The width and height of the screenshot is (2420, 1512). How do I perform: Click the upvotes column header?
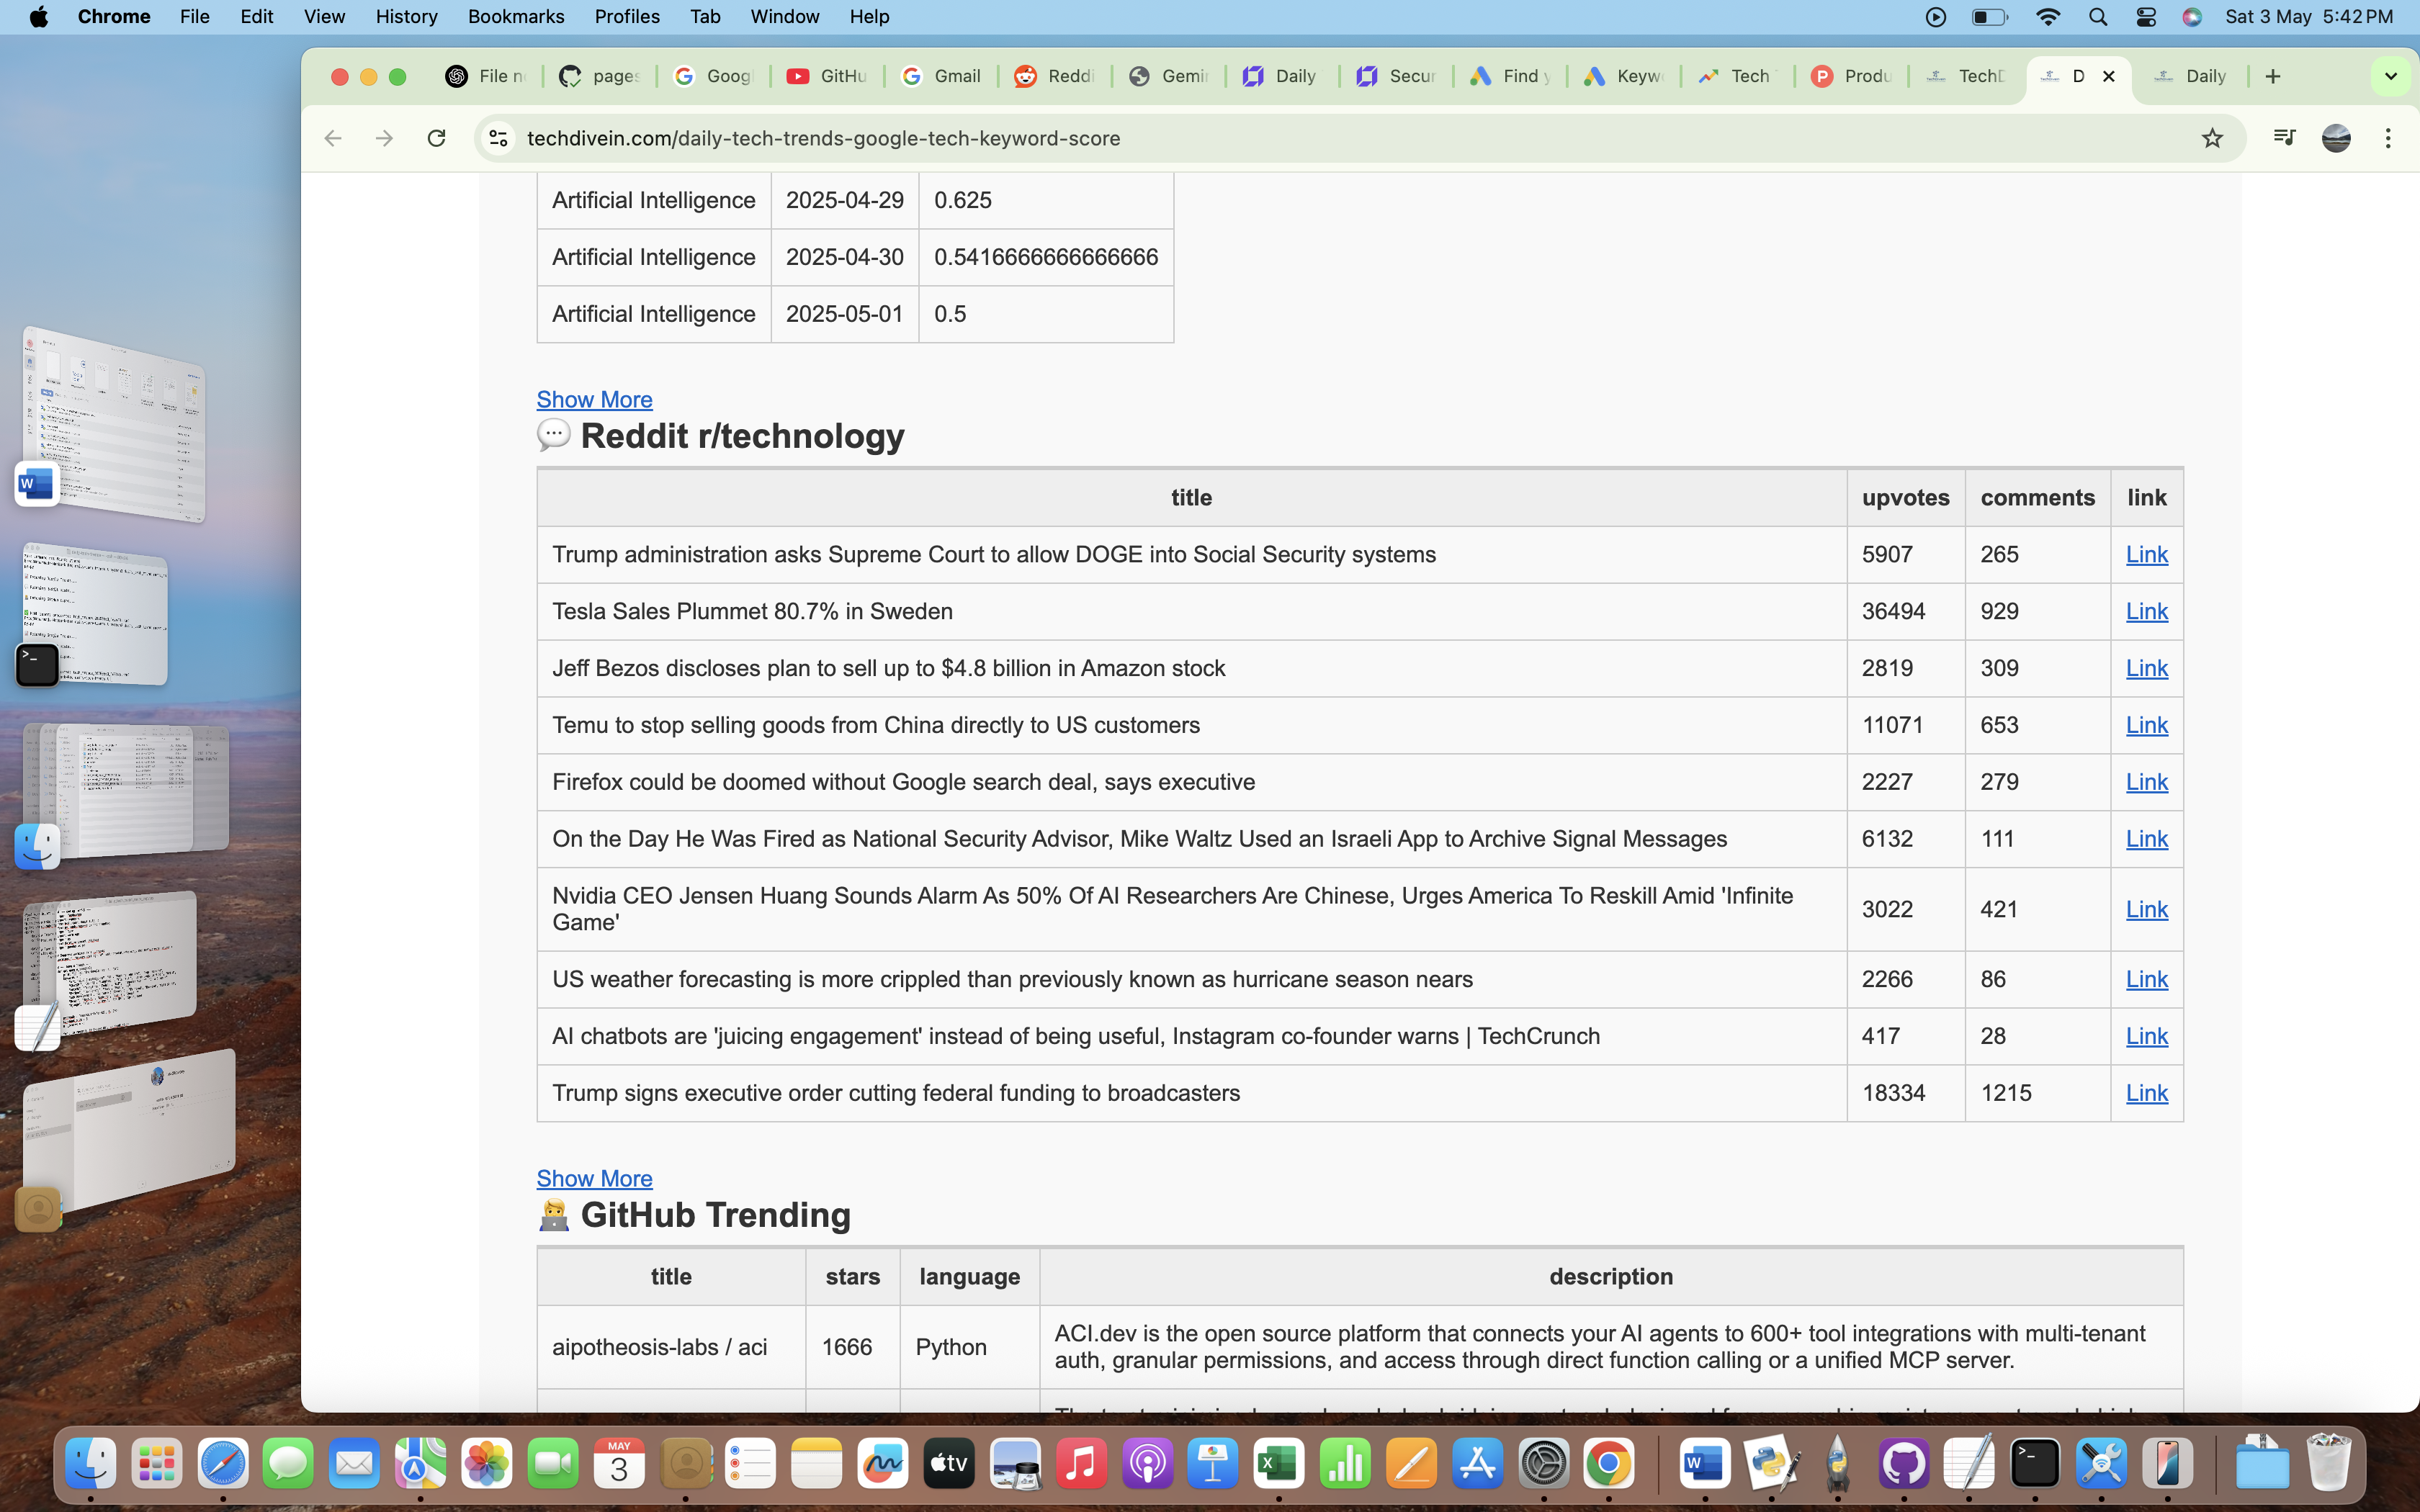pos(1905,497)
